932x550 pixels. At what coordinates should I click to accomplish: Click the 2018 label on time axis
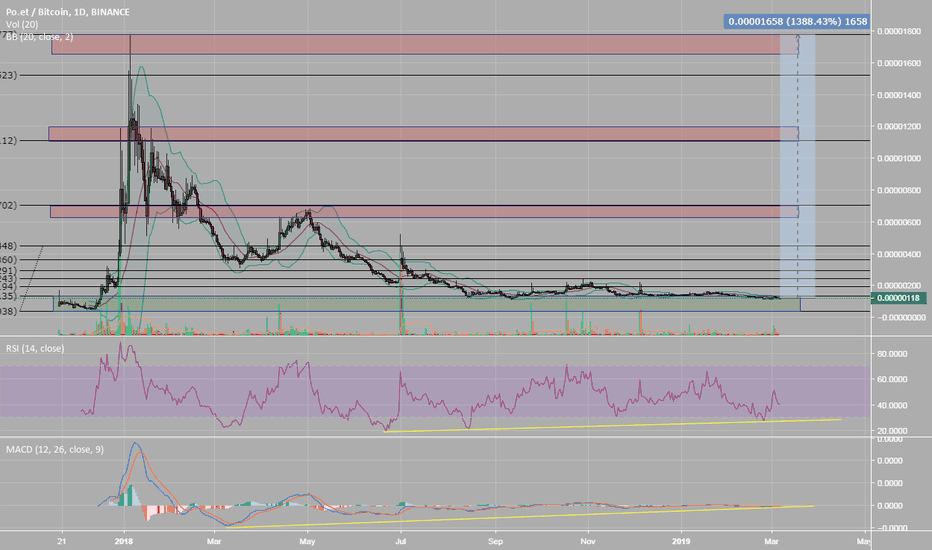click(124, 541)
